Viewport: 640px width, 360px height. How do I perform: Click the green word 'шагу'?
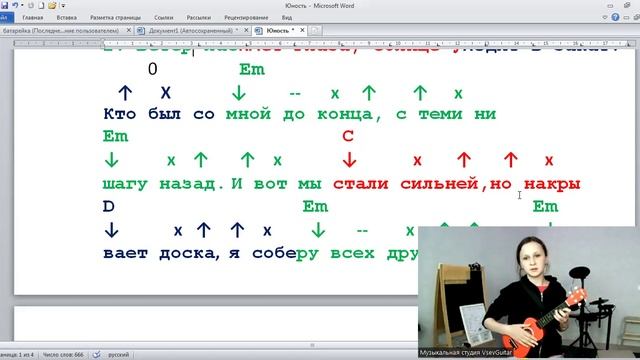tap(124, 185)
